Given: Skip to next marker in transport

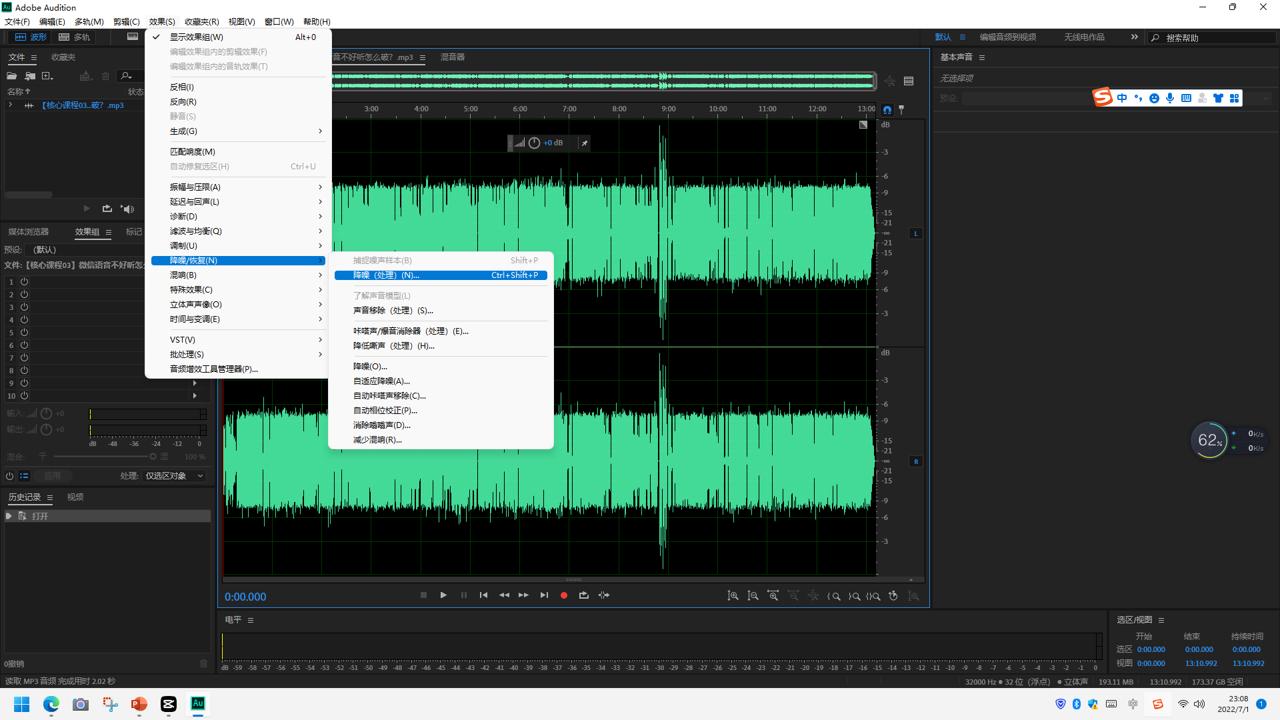Looking at the screenshot, I should click(544, 595).
